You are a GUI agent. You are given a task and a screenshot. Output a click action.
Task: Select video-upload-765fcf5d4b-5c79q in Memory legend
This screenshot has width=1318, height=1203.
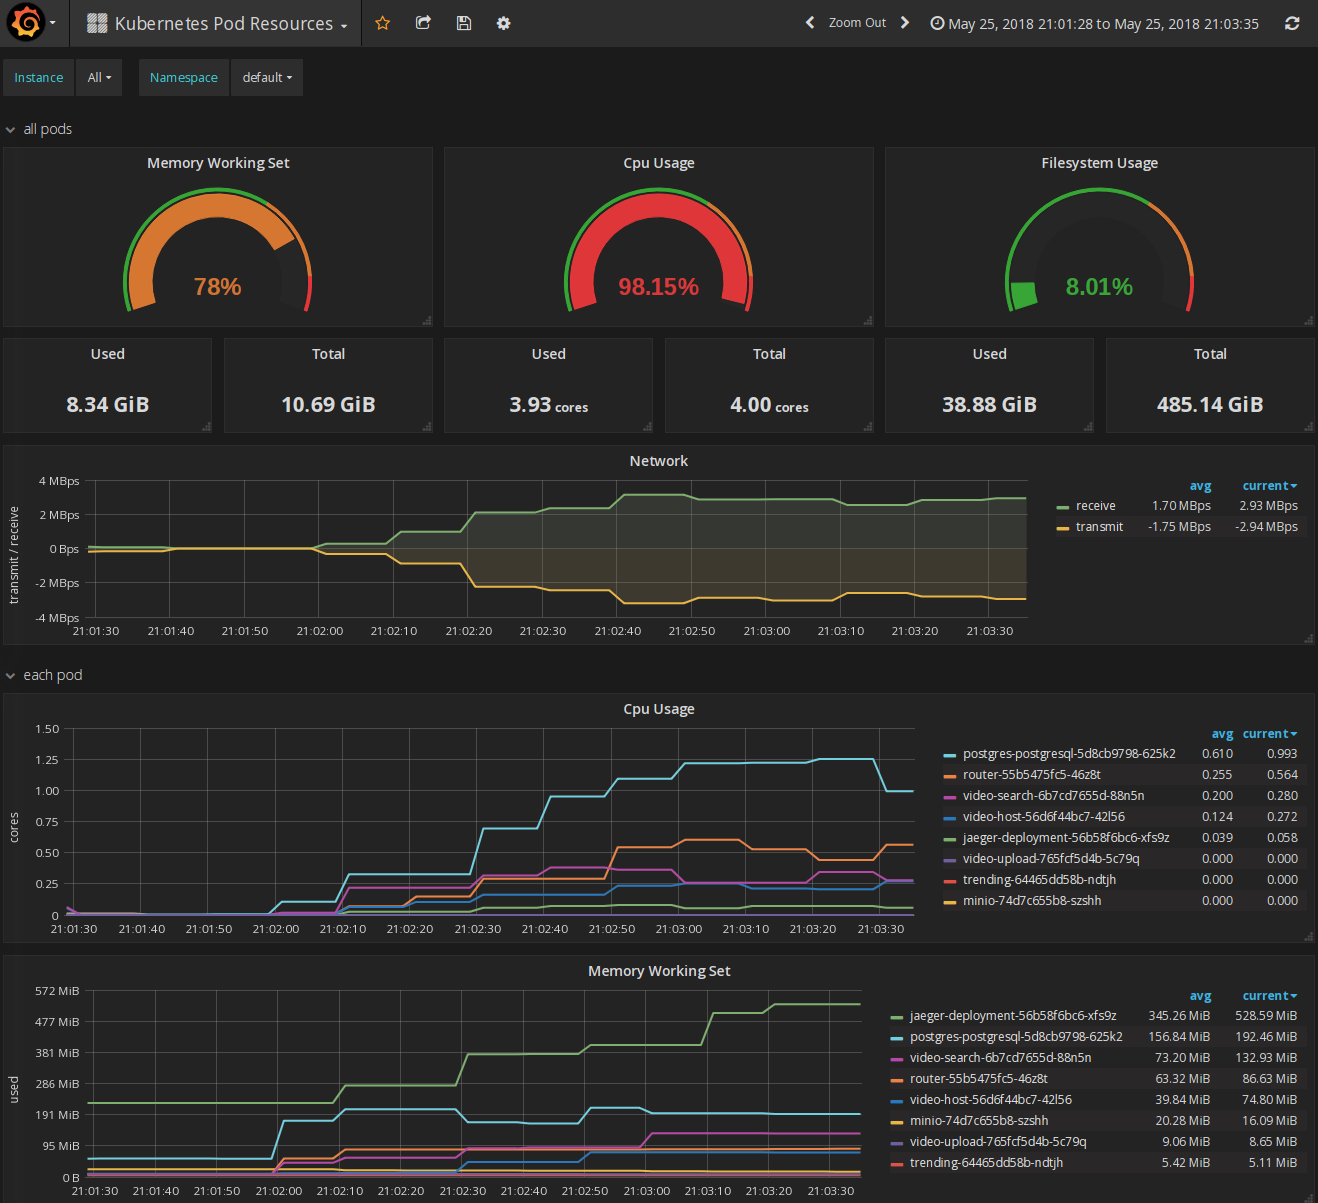click(x=998, y=1142)
